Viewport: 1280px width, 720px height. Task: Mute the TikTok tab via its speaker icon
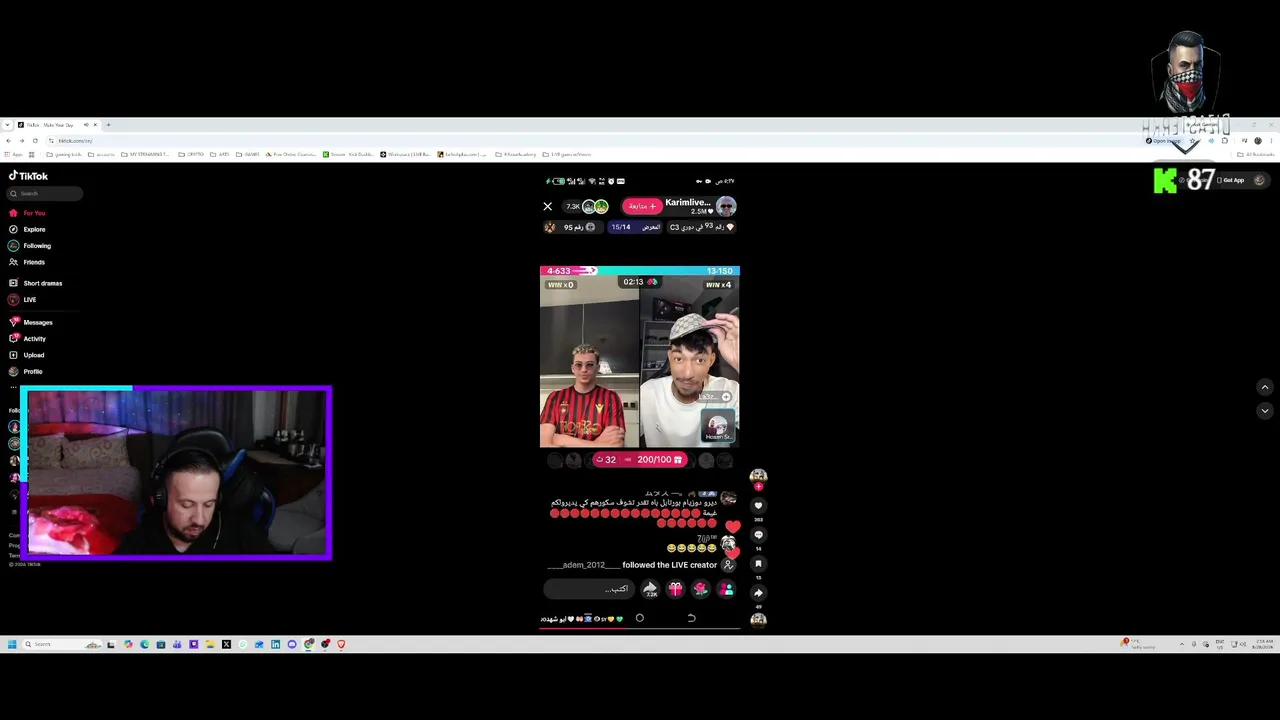(86, 125)
